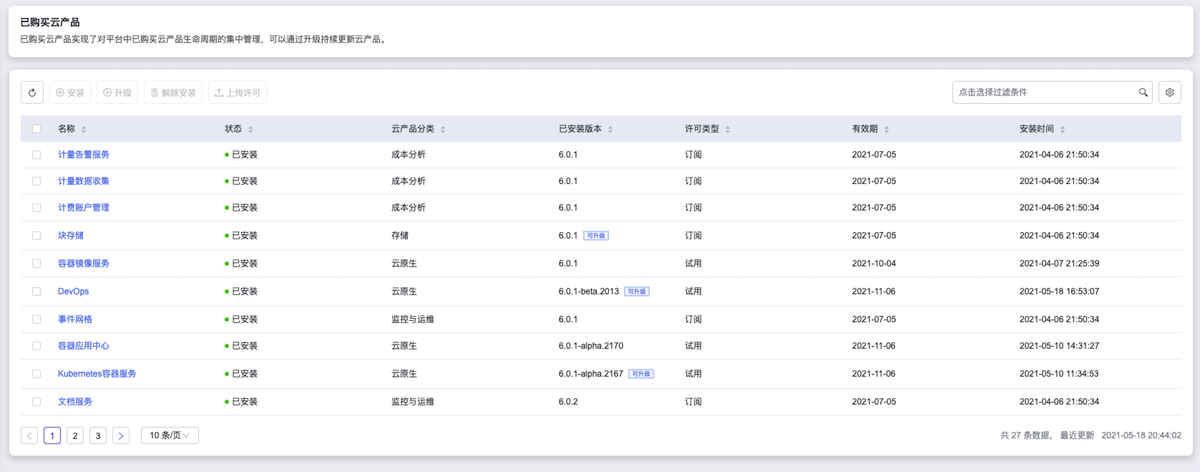The width and height of the screenshot is (1200, 472).
Task: Click the refresh icon button
Action: tap(32, 93)
